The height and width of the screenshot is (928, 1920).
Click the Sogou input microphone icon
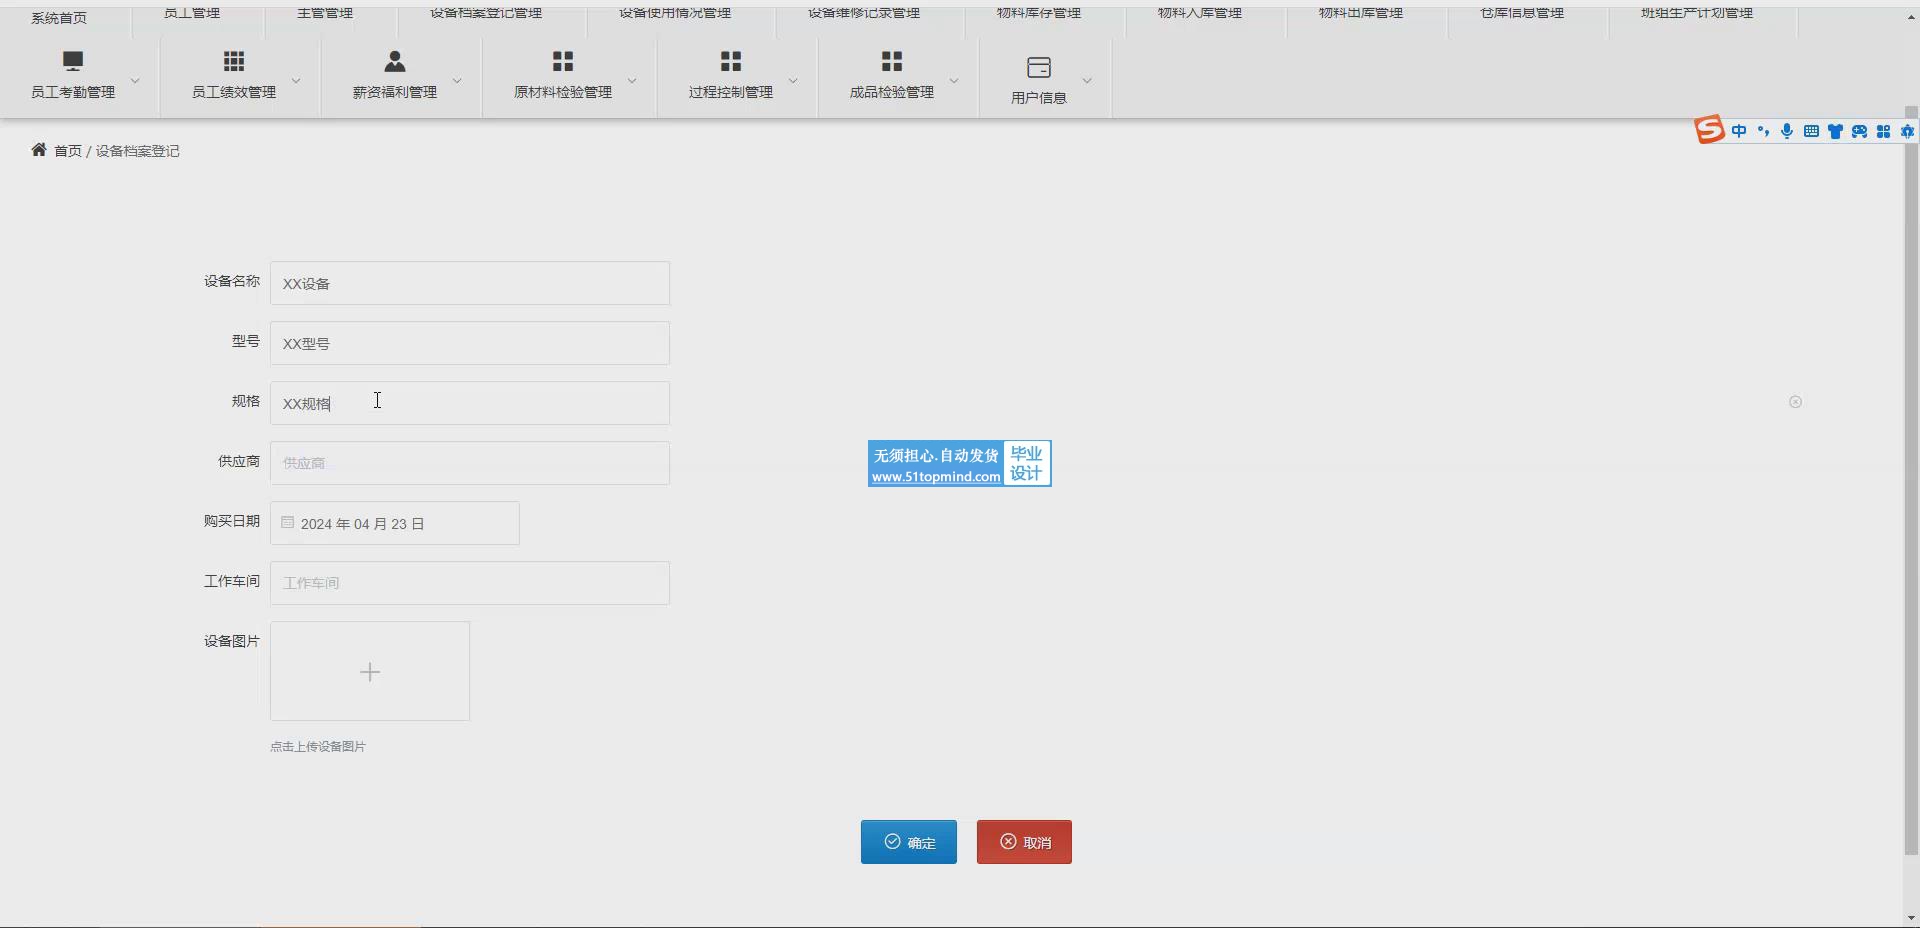coord(1787,131)
